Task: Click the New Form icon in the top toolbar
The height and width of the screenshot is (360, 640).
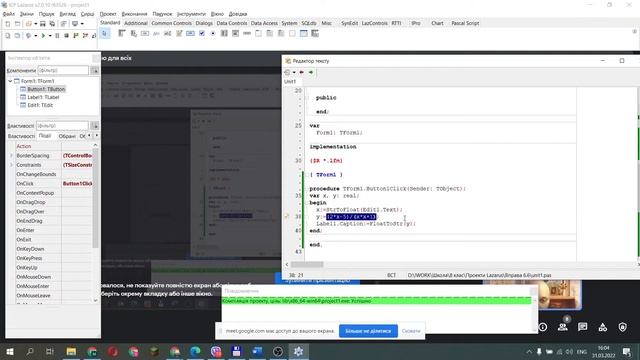Action: 17,24
